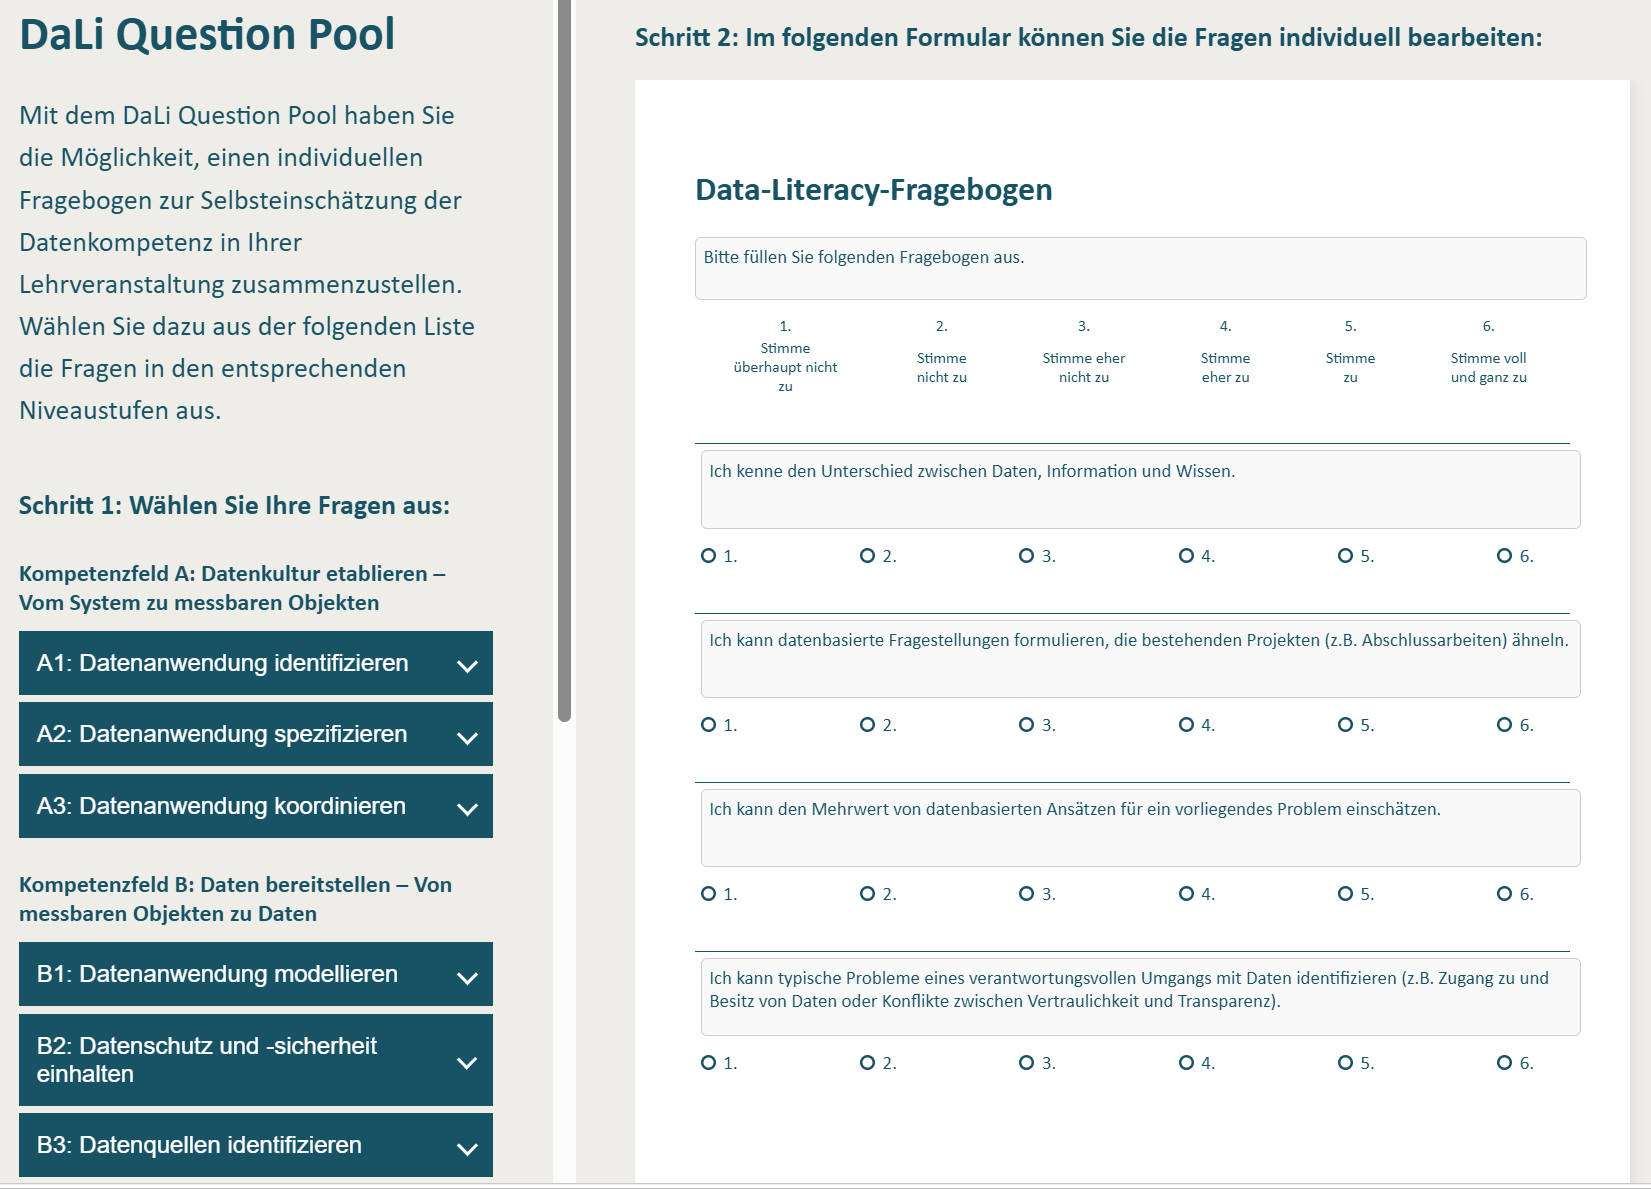Screen dimensions: 1651x1189
Task: Select option 2 for verantwortungsvollen Umgangs question
Action: [868, 1063]
